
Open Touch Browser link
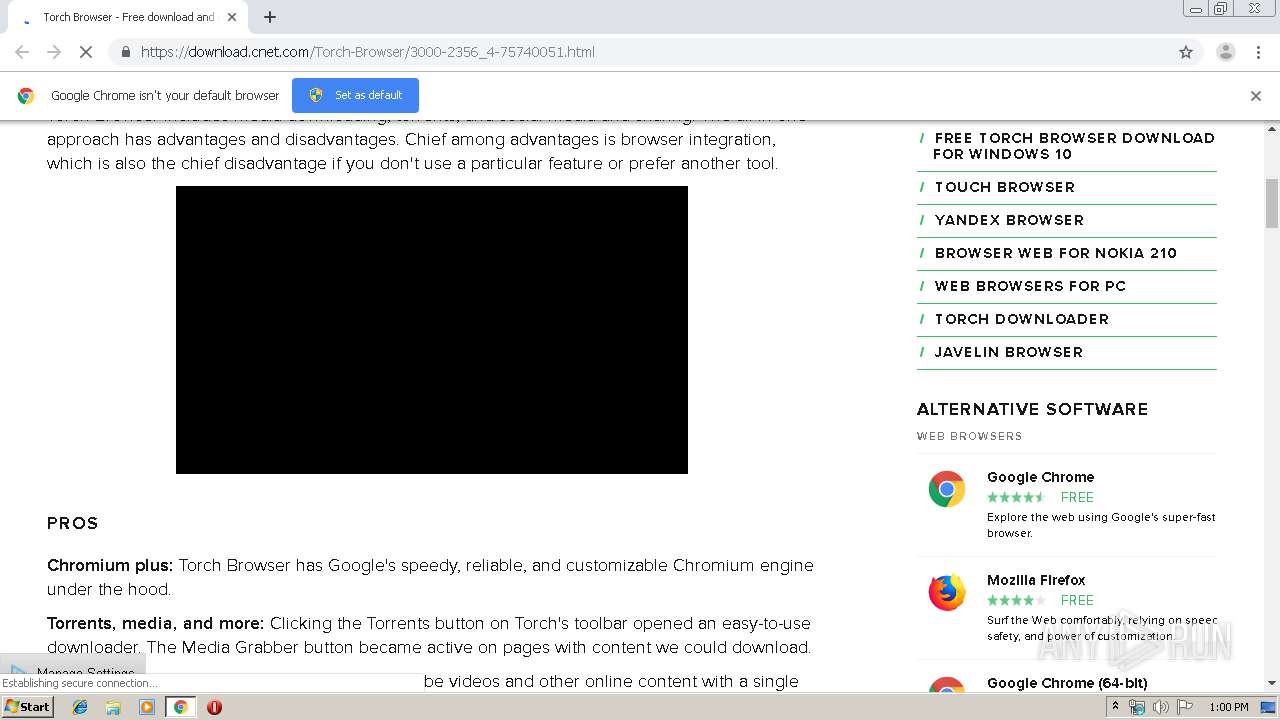(x=1005, y=187)
